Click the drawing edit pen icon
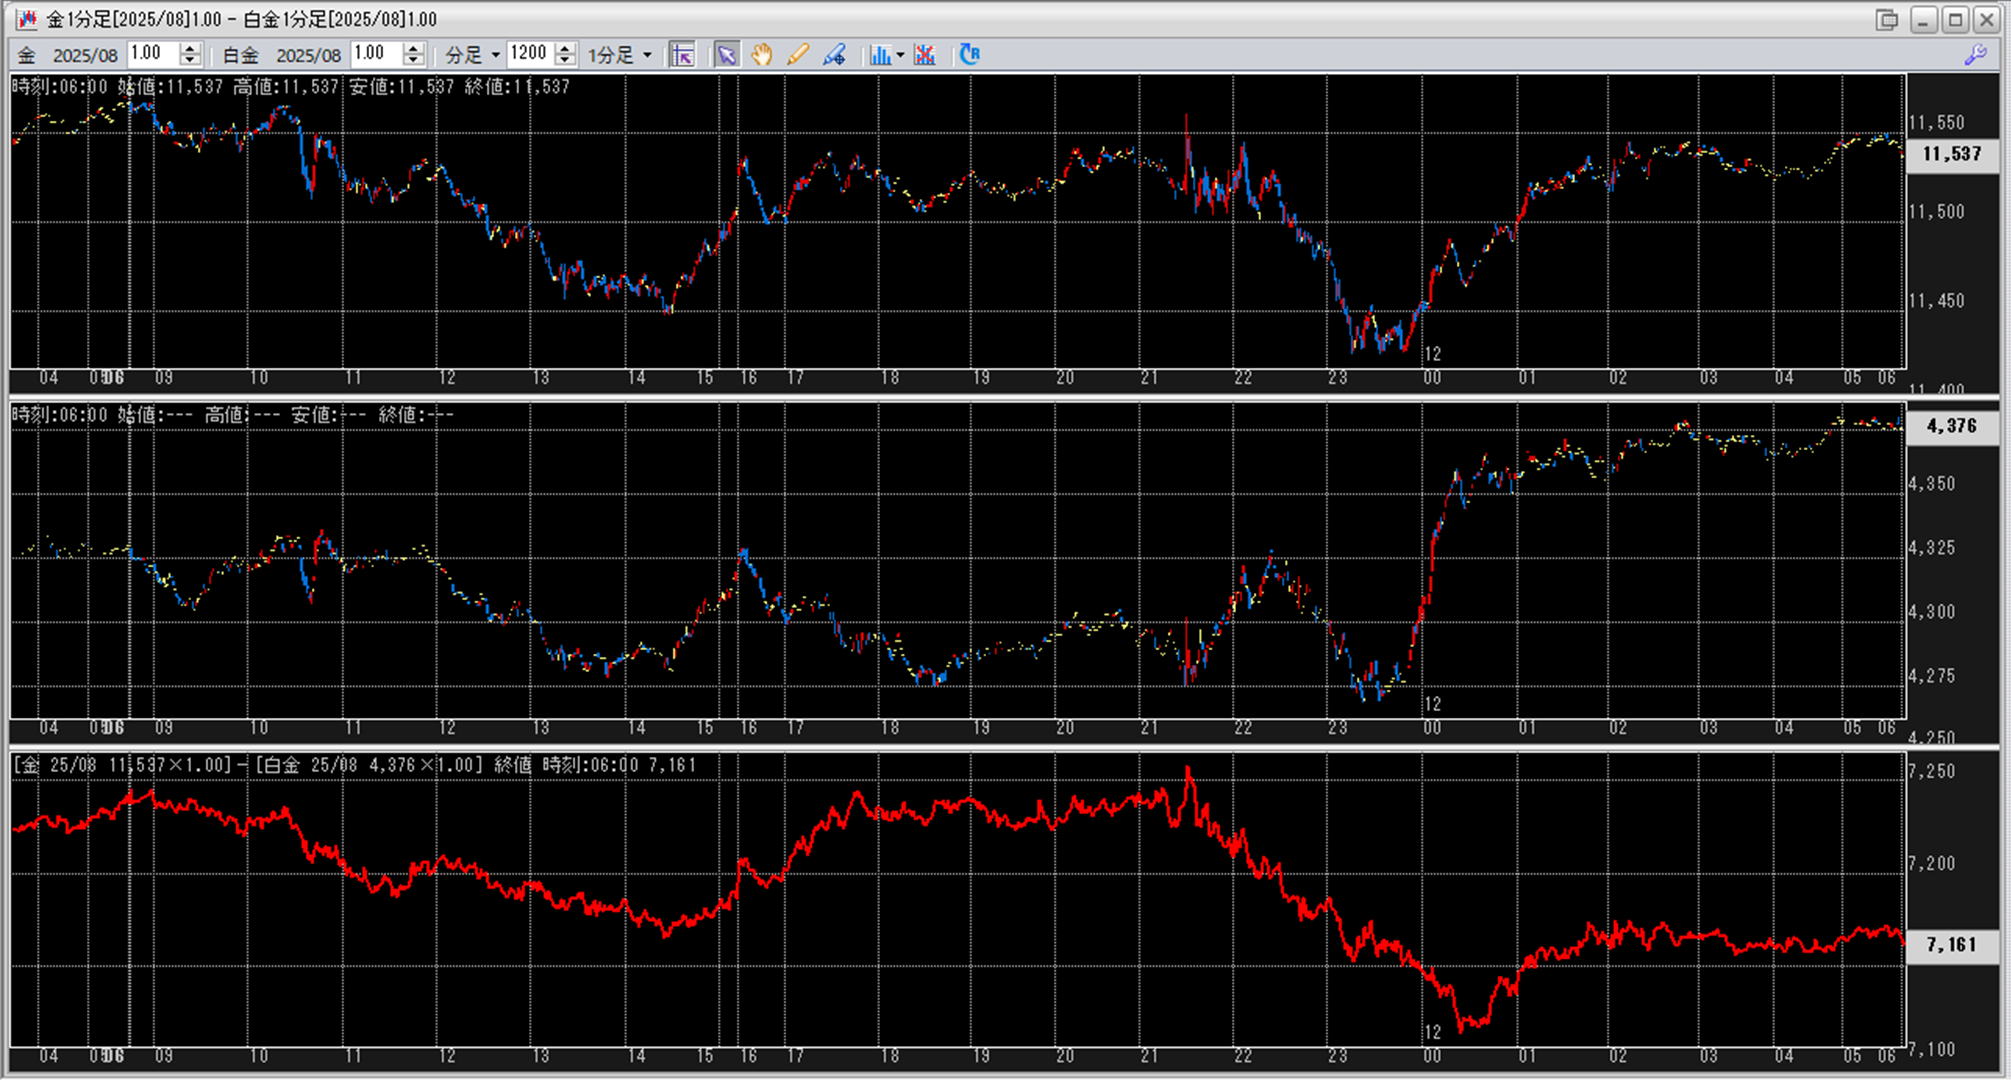Viewport: 2011px width, 1081px height. [x=834, y=55]
